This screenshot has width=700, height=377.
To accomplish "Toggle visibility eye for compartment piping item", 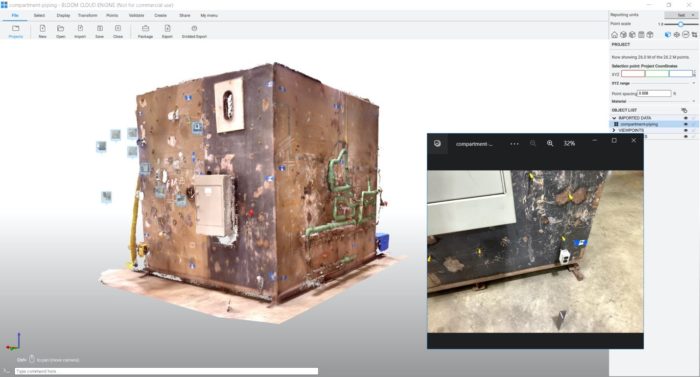I will click(686, 124).
